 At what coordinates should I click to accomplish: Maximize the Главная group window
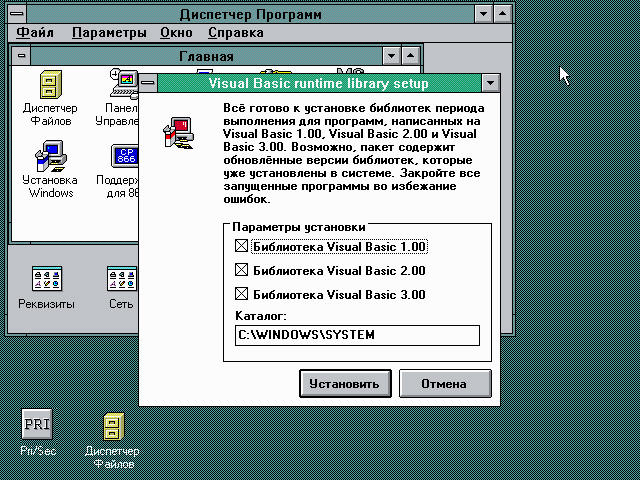(411, 56)
